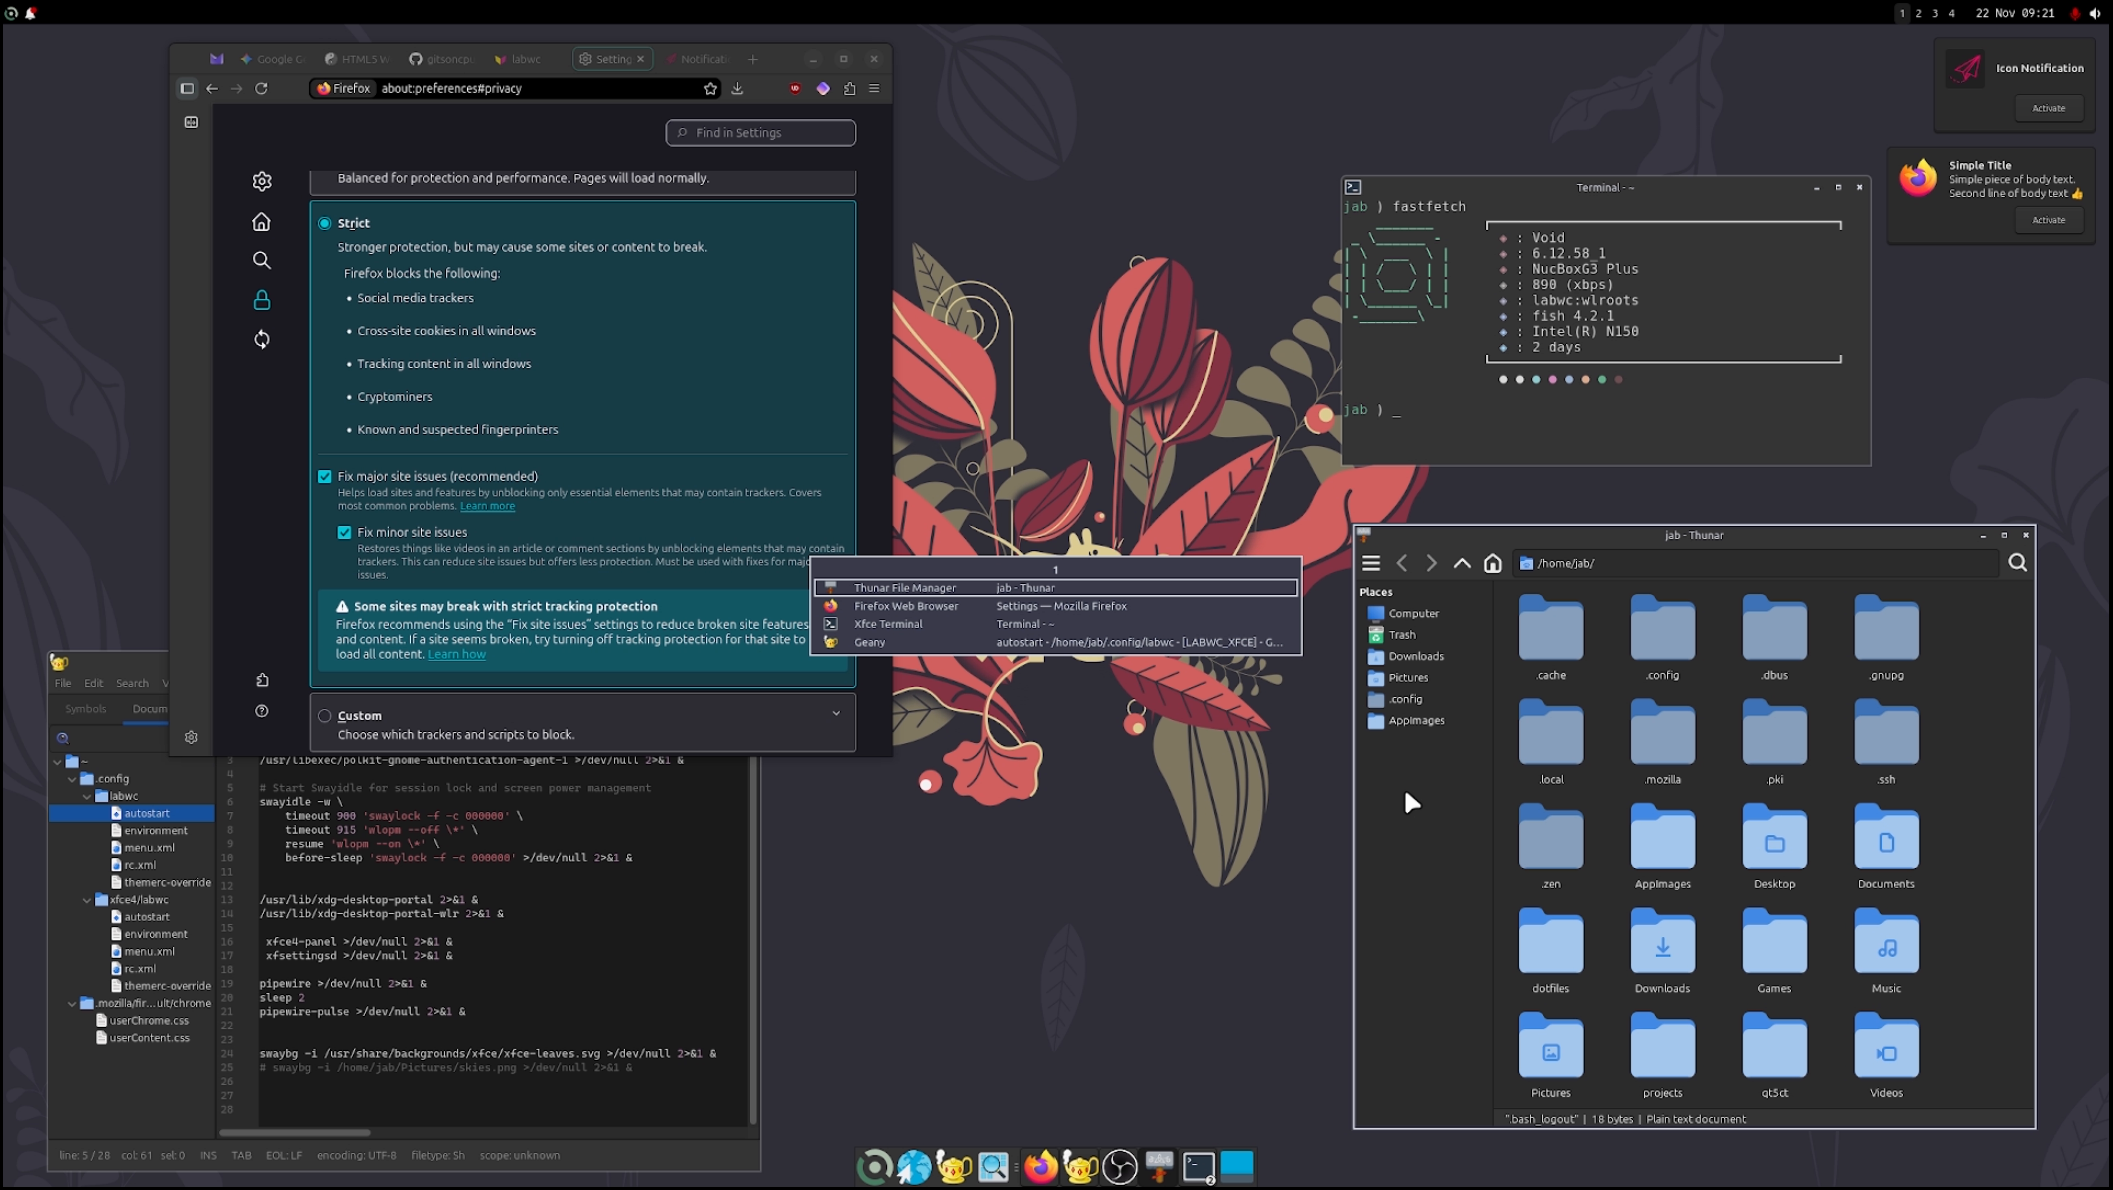Click the Learn how link
2113x1190 pixels.
point(456,654)
